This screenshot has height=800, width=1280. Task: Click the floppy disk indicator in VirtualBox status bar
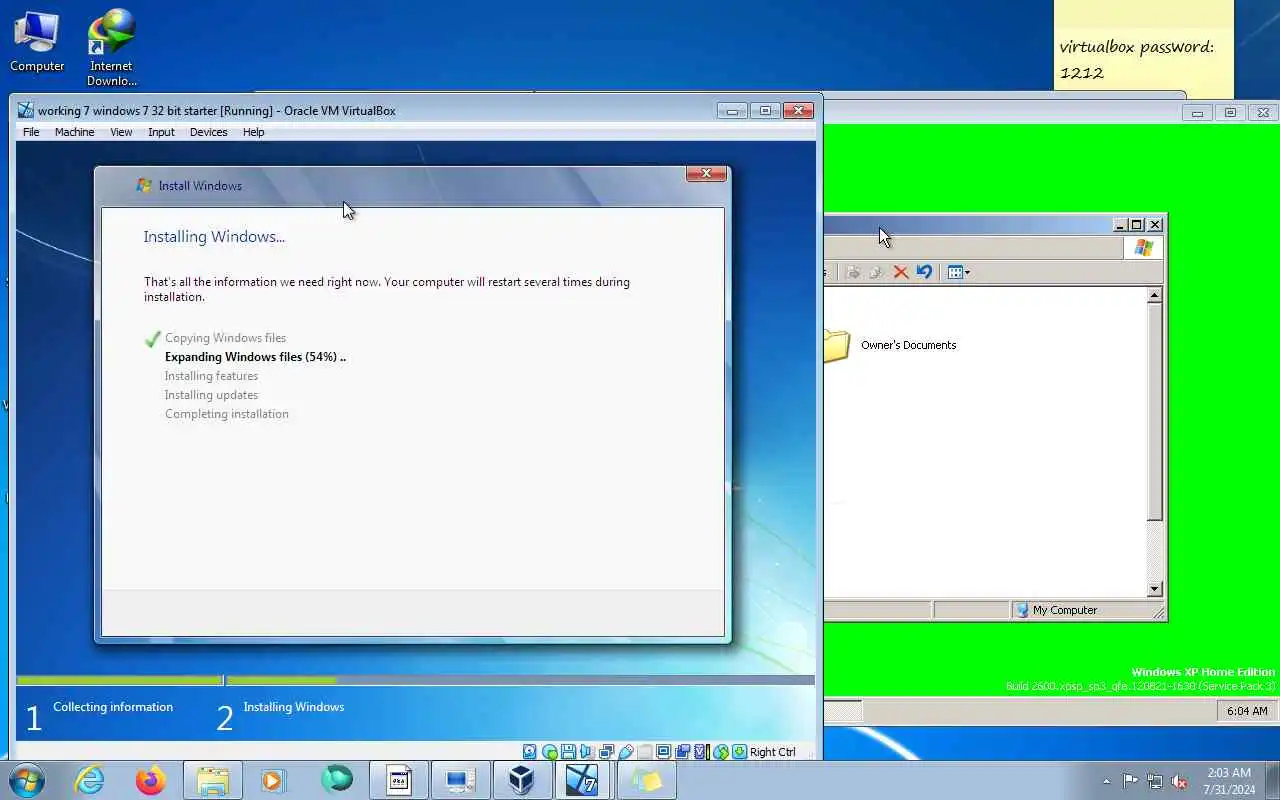(568, 752)
